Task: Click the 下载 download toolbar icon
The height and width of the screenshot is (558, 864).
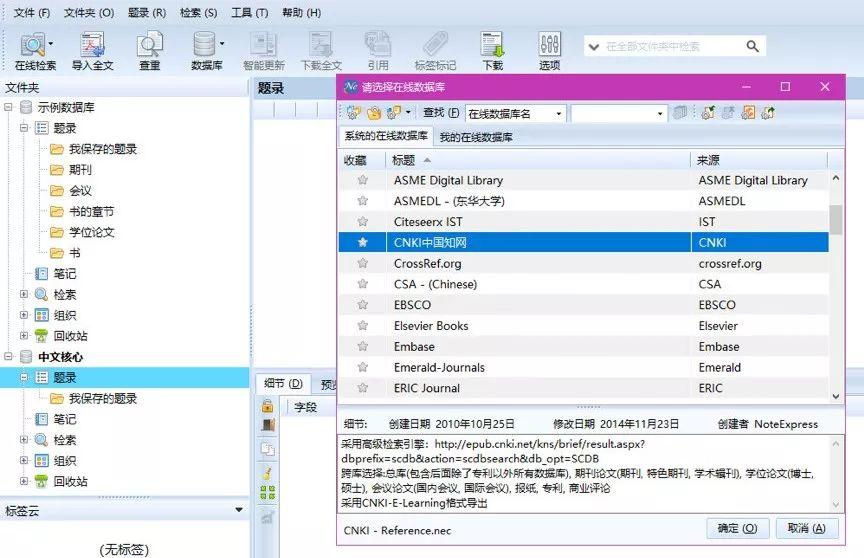Action: tap(492, 45)
